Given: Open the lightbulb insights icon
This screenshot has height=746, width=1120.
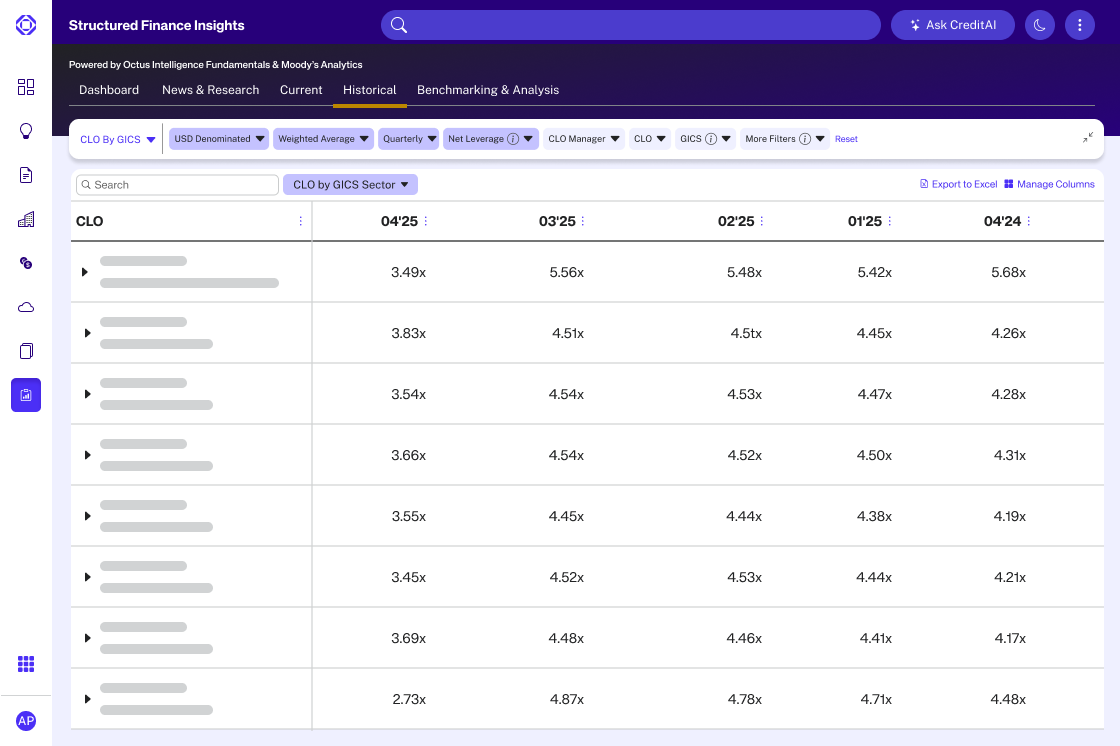Looking at the screenshot, I should (26, 131).
